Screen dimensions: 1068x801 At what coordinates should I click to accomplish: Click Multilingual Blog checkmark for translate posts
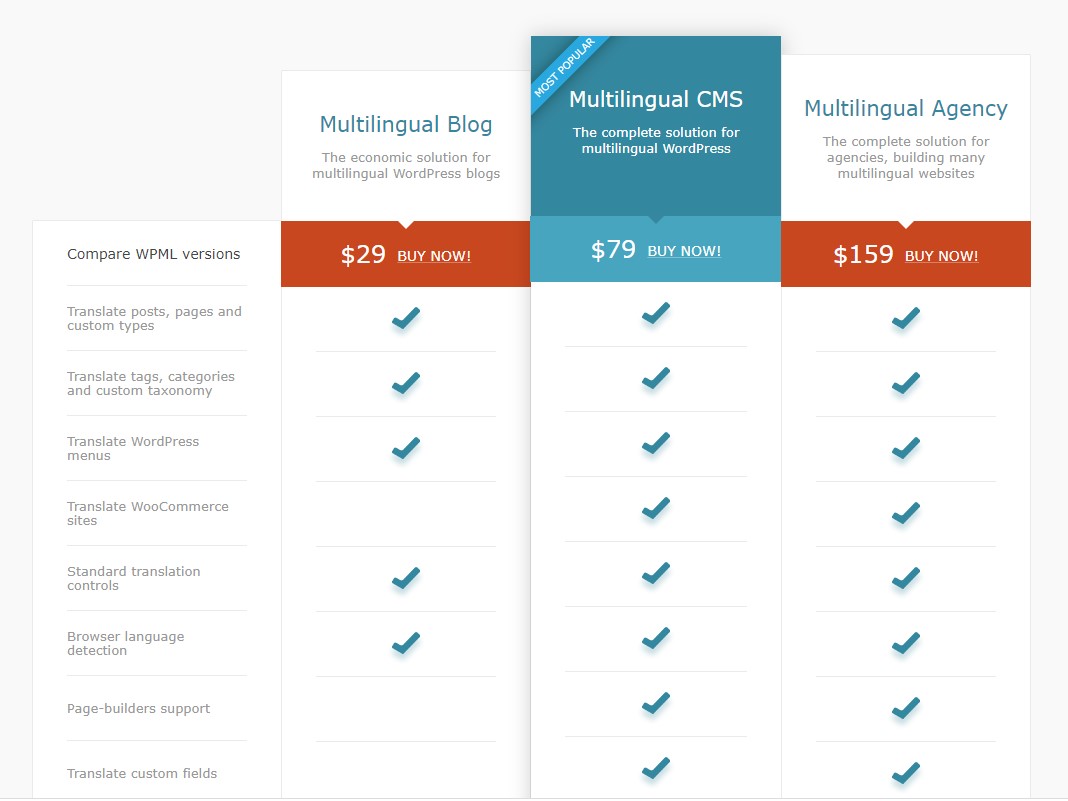click(406, 317)
